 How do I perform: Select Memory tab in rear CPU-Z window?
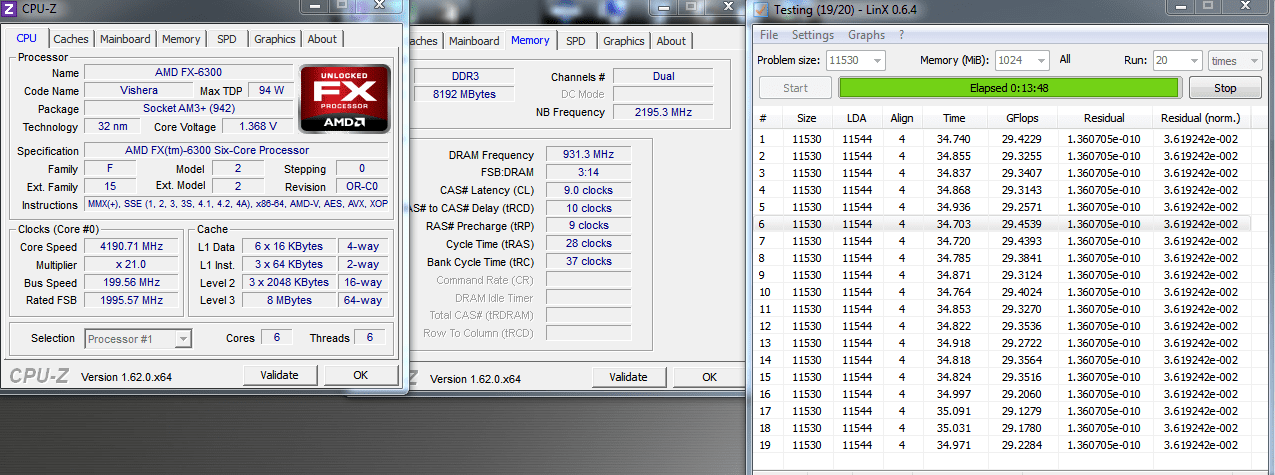[x=530, y=40]
